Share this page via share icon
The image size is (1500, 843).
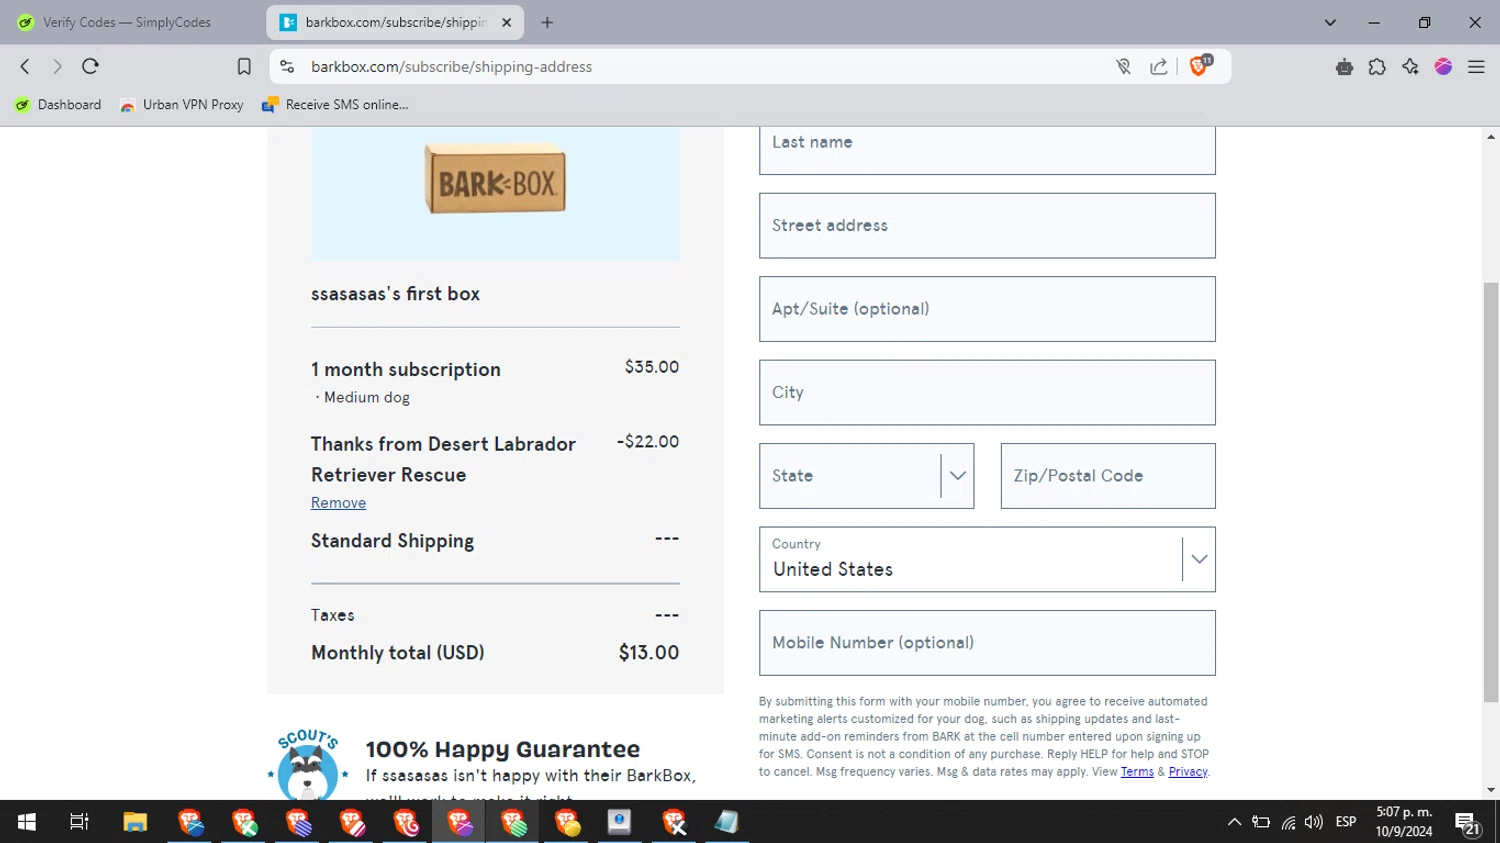(1159, 66)
